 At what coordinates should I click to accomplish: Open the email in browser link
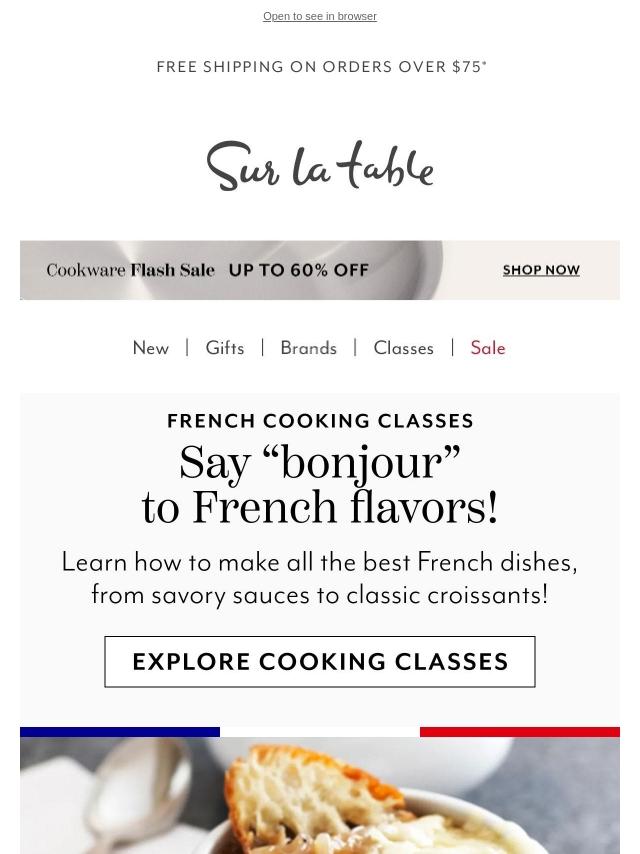coord(320,16)
